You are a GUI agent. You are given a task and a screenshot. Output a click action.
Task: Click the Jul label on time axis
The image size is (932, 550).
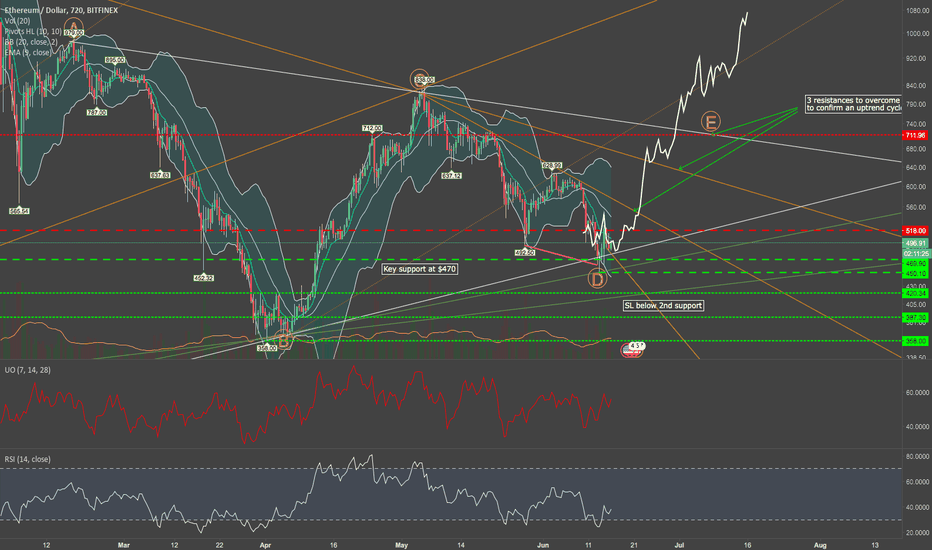pyautogui.click(x=679, y=545)
